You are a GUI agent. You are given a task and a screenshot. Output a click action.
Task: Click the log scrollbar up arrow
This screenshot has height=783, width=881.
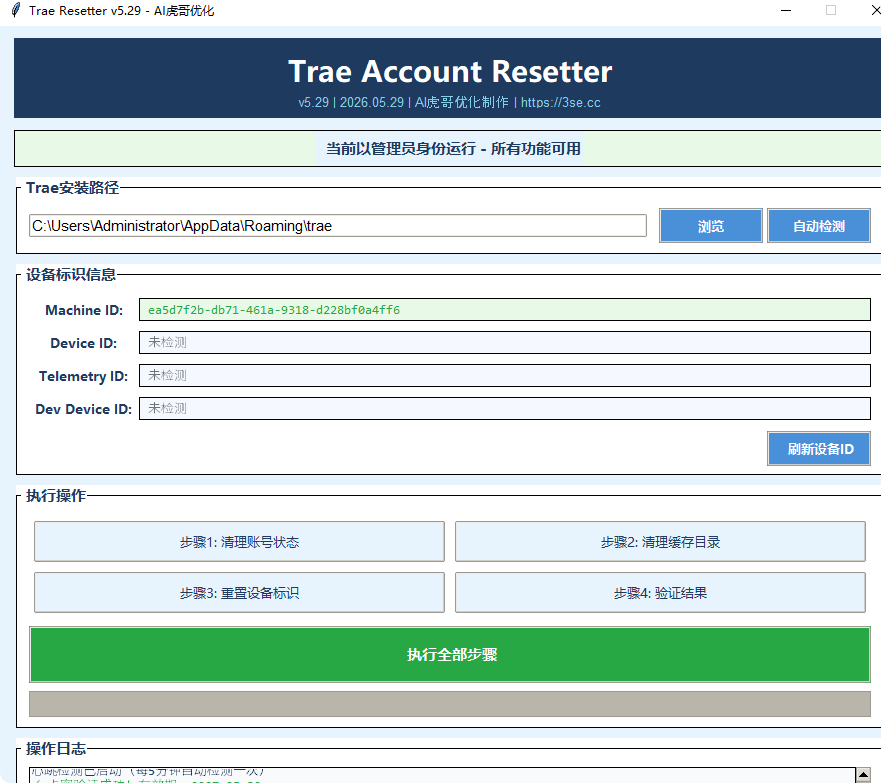865,775
